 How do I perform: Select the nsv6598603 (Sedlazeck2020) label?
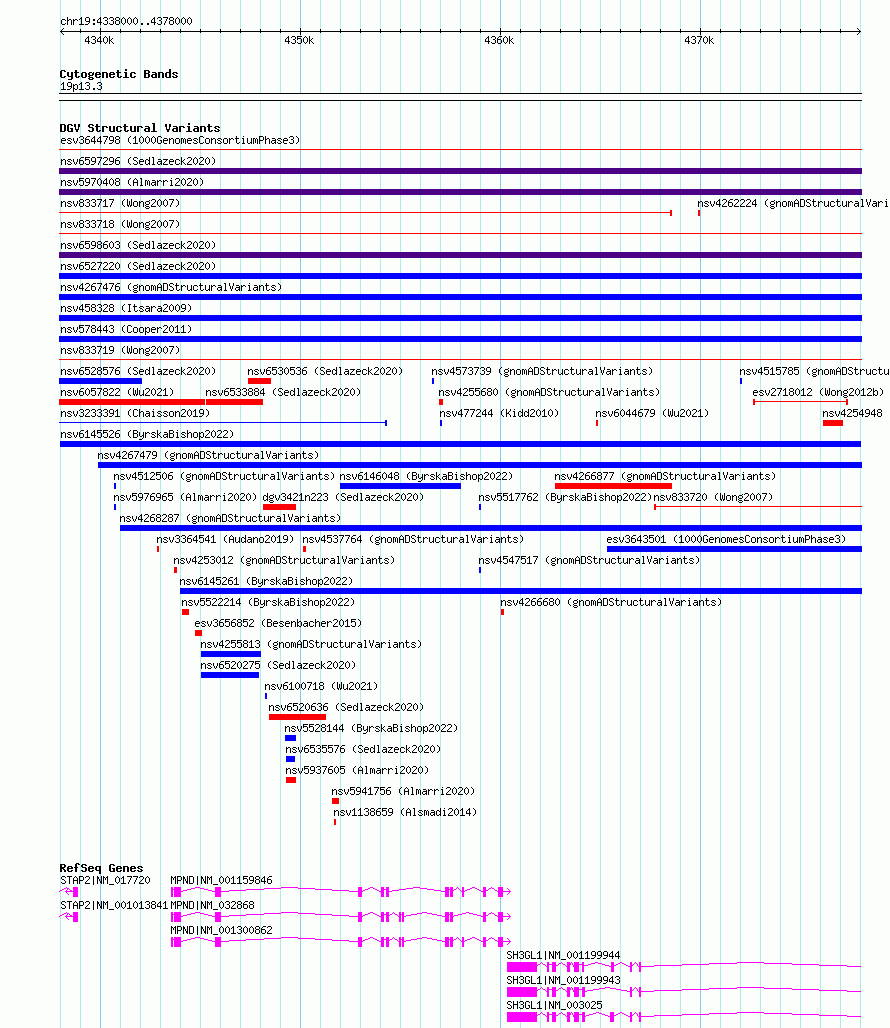138,245
